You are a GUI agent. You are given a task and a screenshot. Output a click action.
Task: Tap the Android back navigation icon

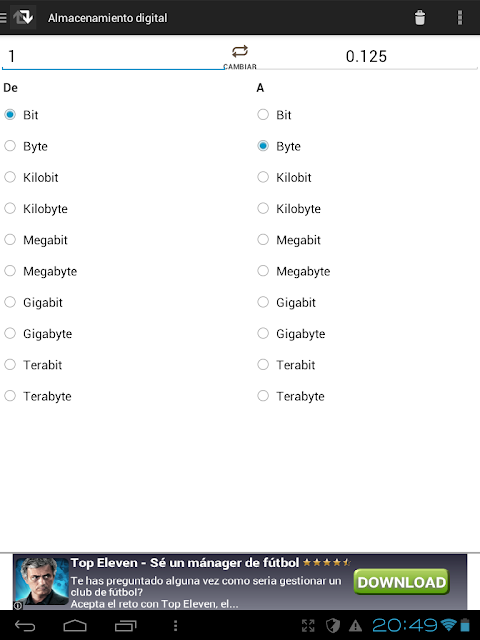click(x=25, y=625)
